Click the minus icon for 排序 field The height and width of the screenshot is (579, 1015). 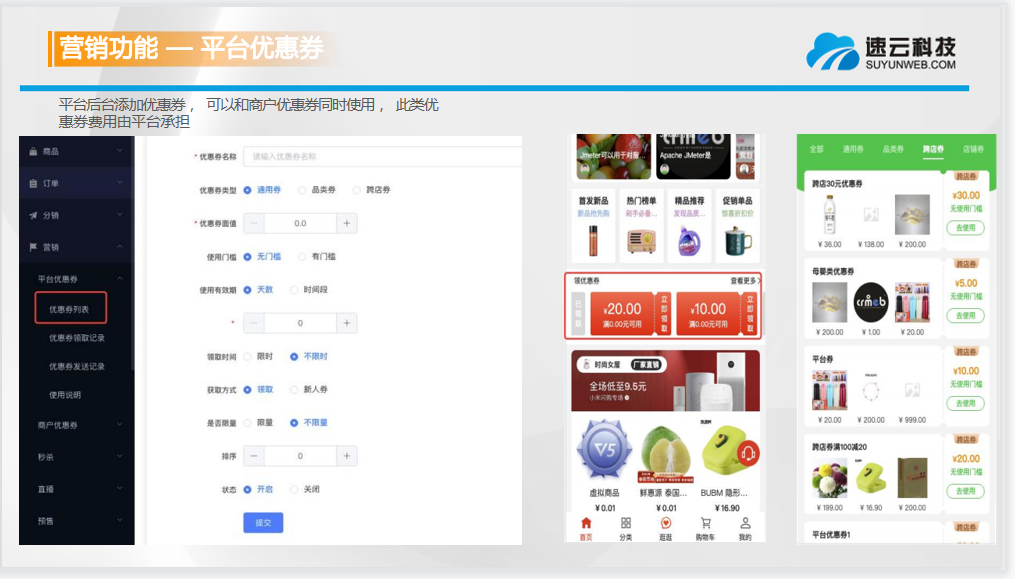click(255, 456)
